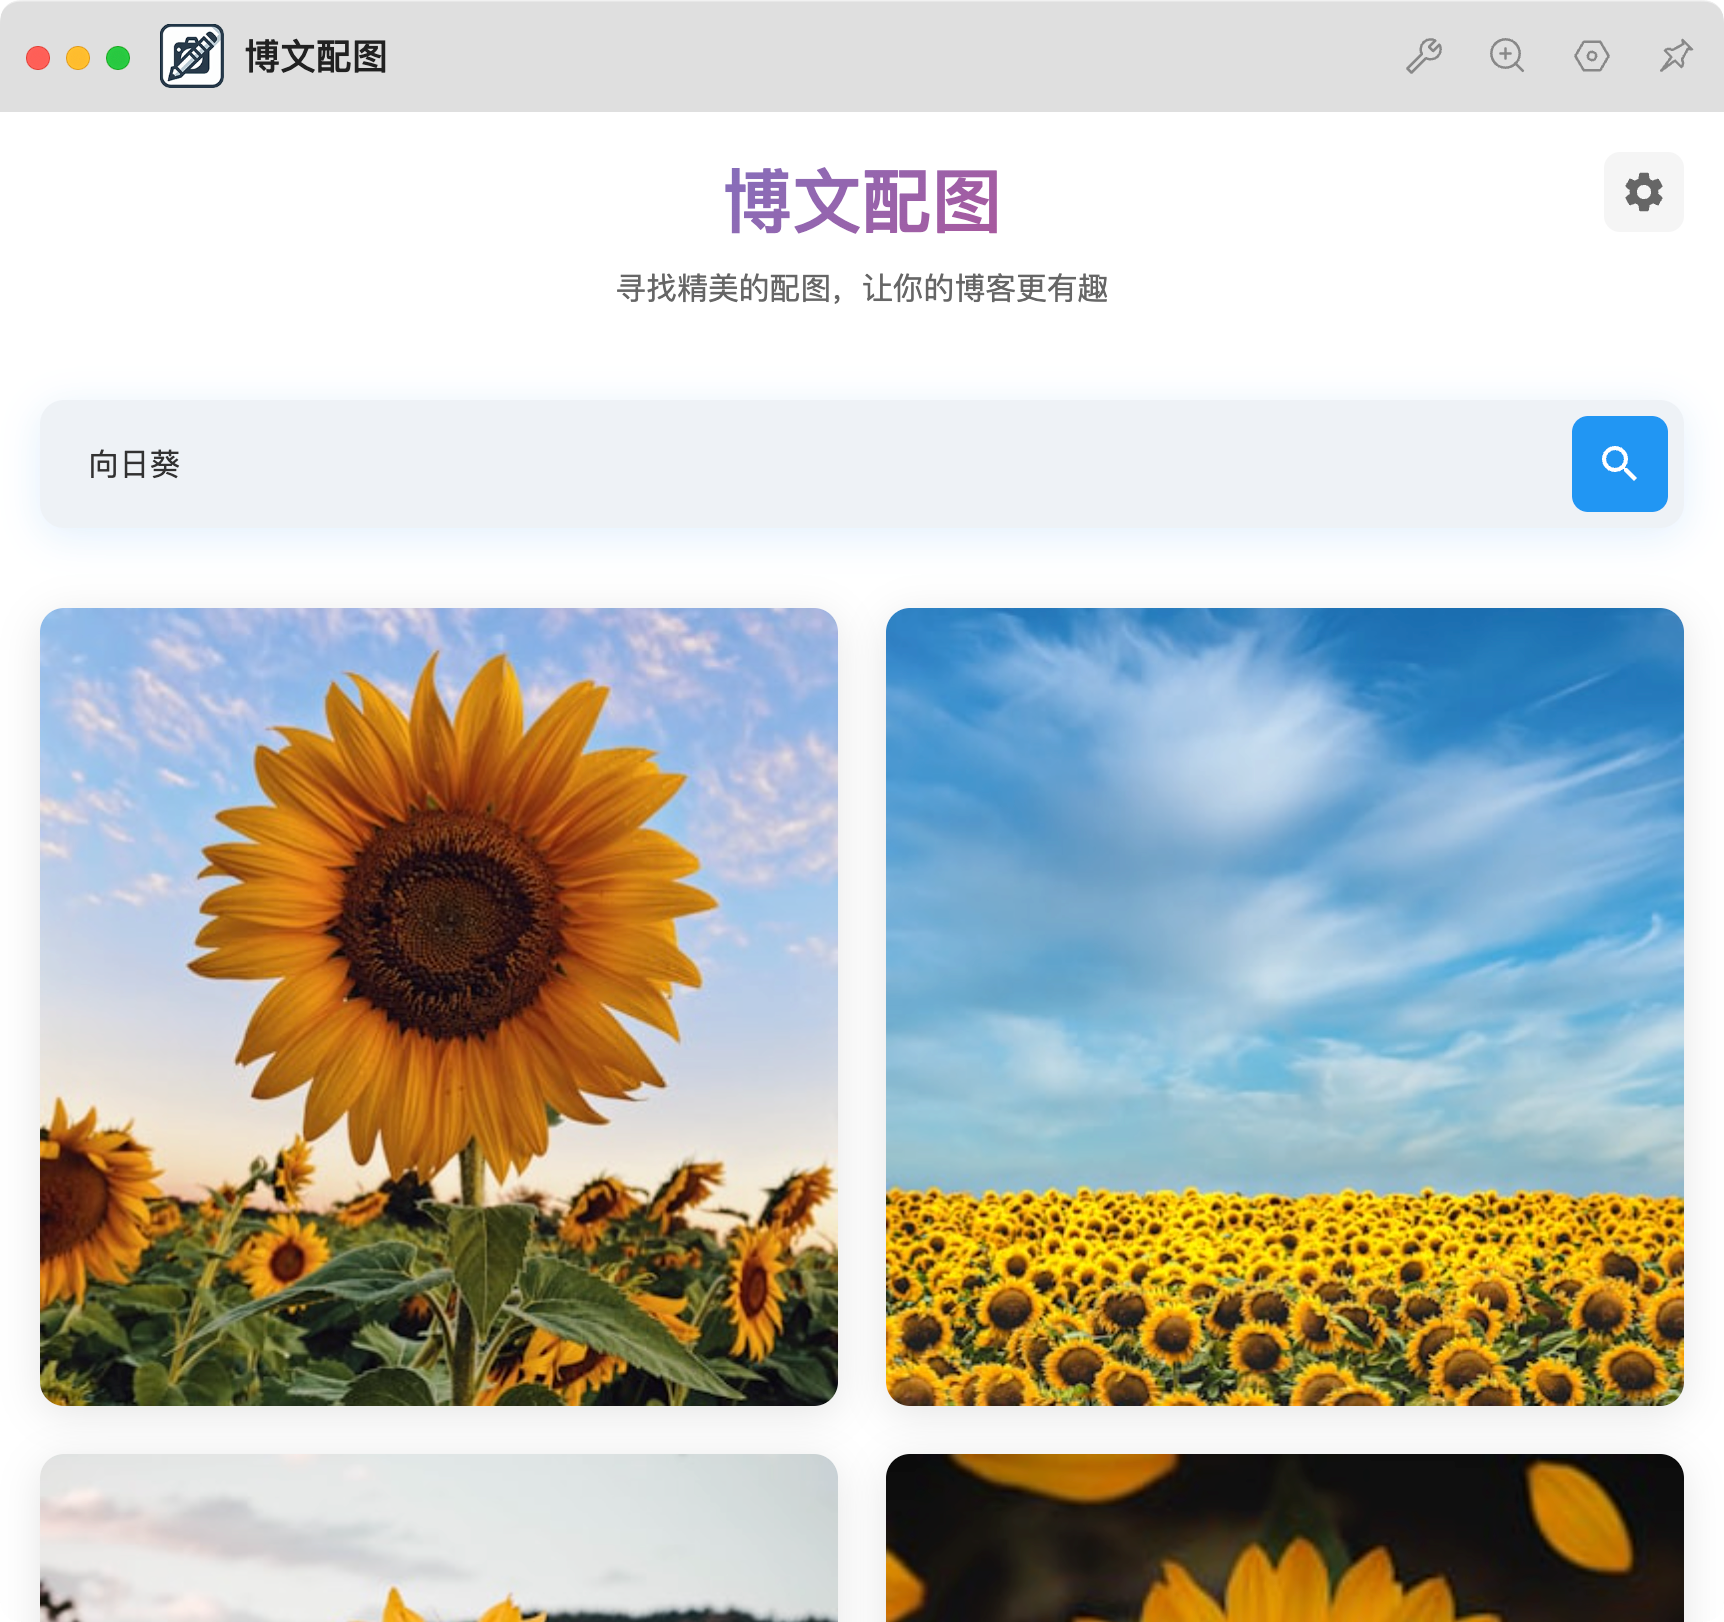This screenshot has width=1724, height=1622.
Task: Click the 博文配图 app logo icon
Action: point(192,56)
